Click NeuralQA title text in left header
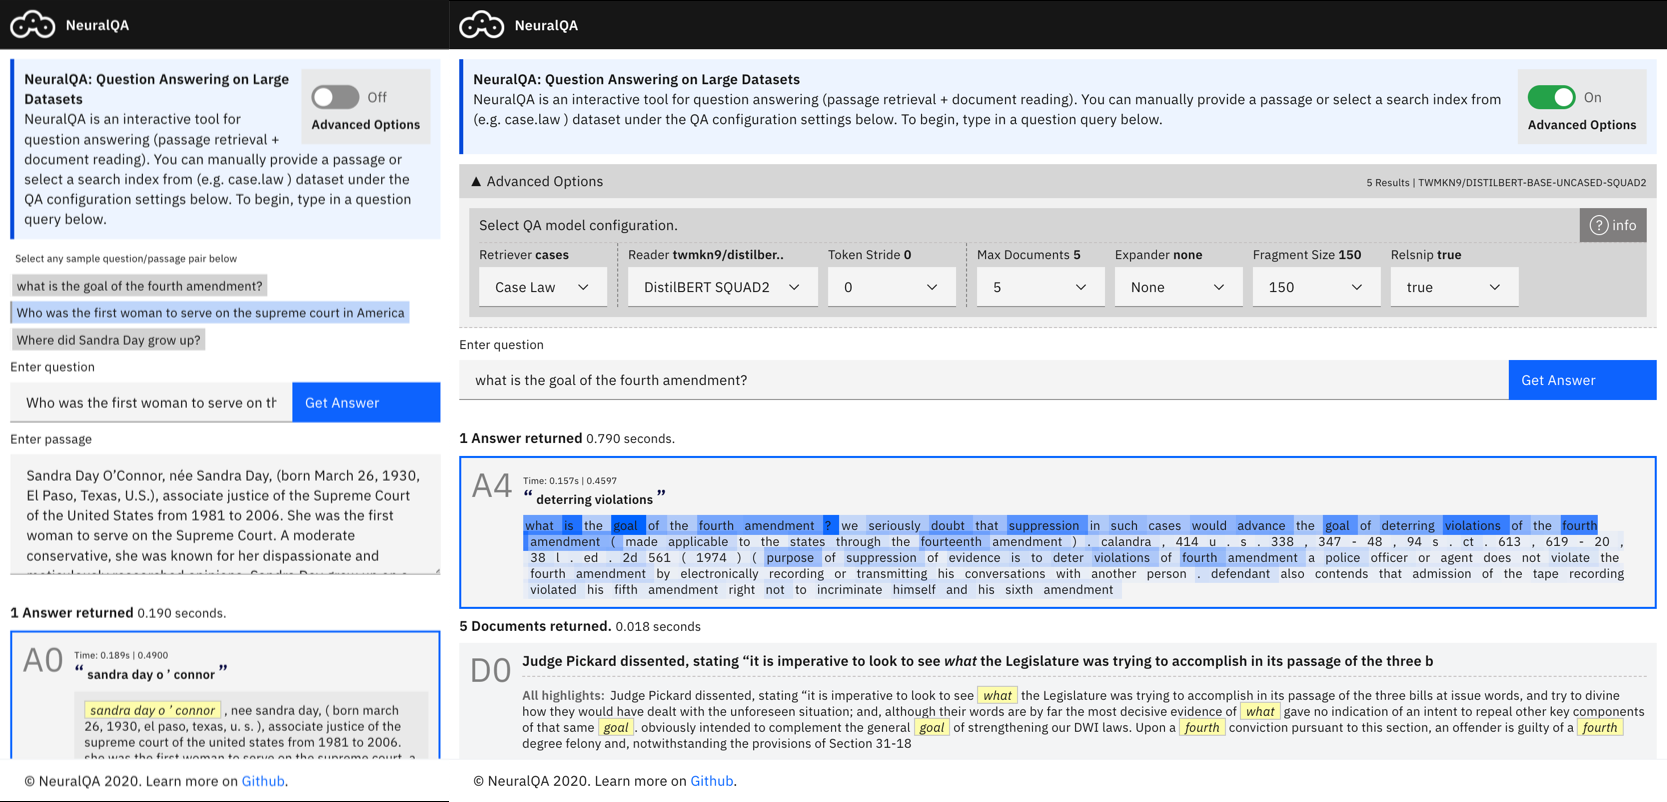The image size is (1667, 802). tap(97, 25)
